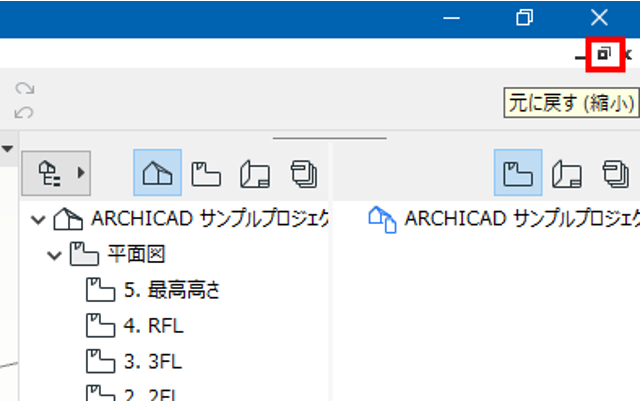Open the 5. 最高高さ story
Screen dimensions: 641x410
coord(172,290)
